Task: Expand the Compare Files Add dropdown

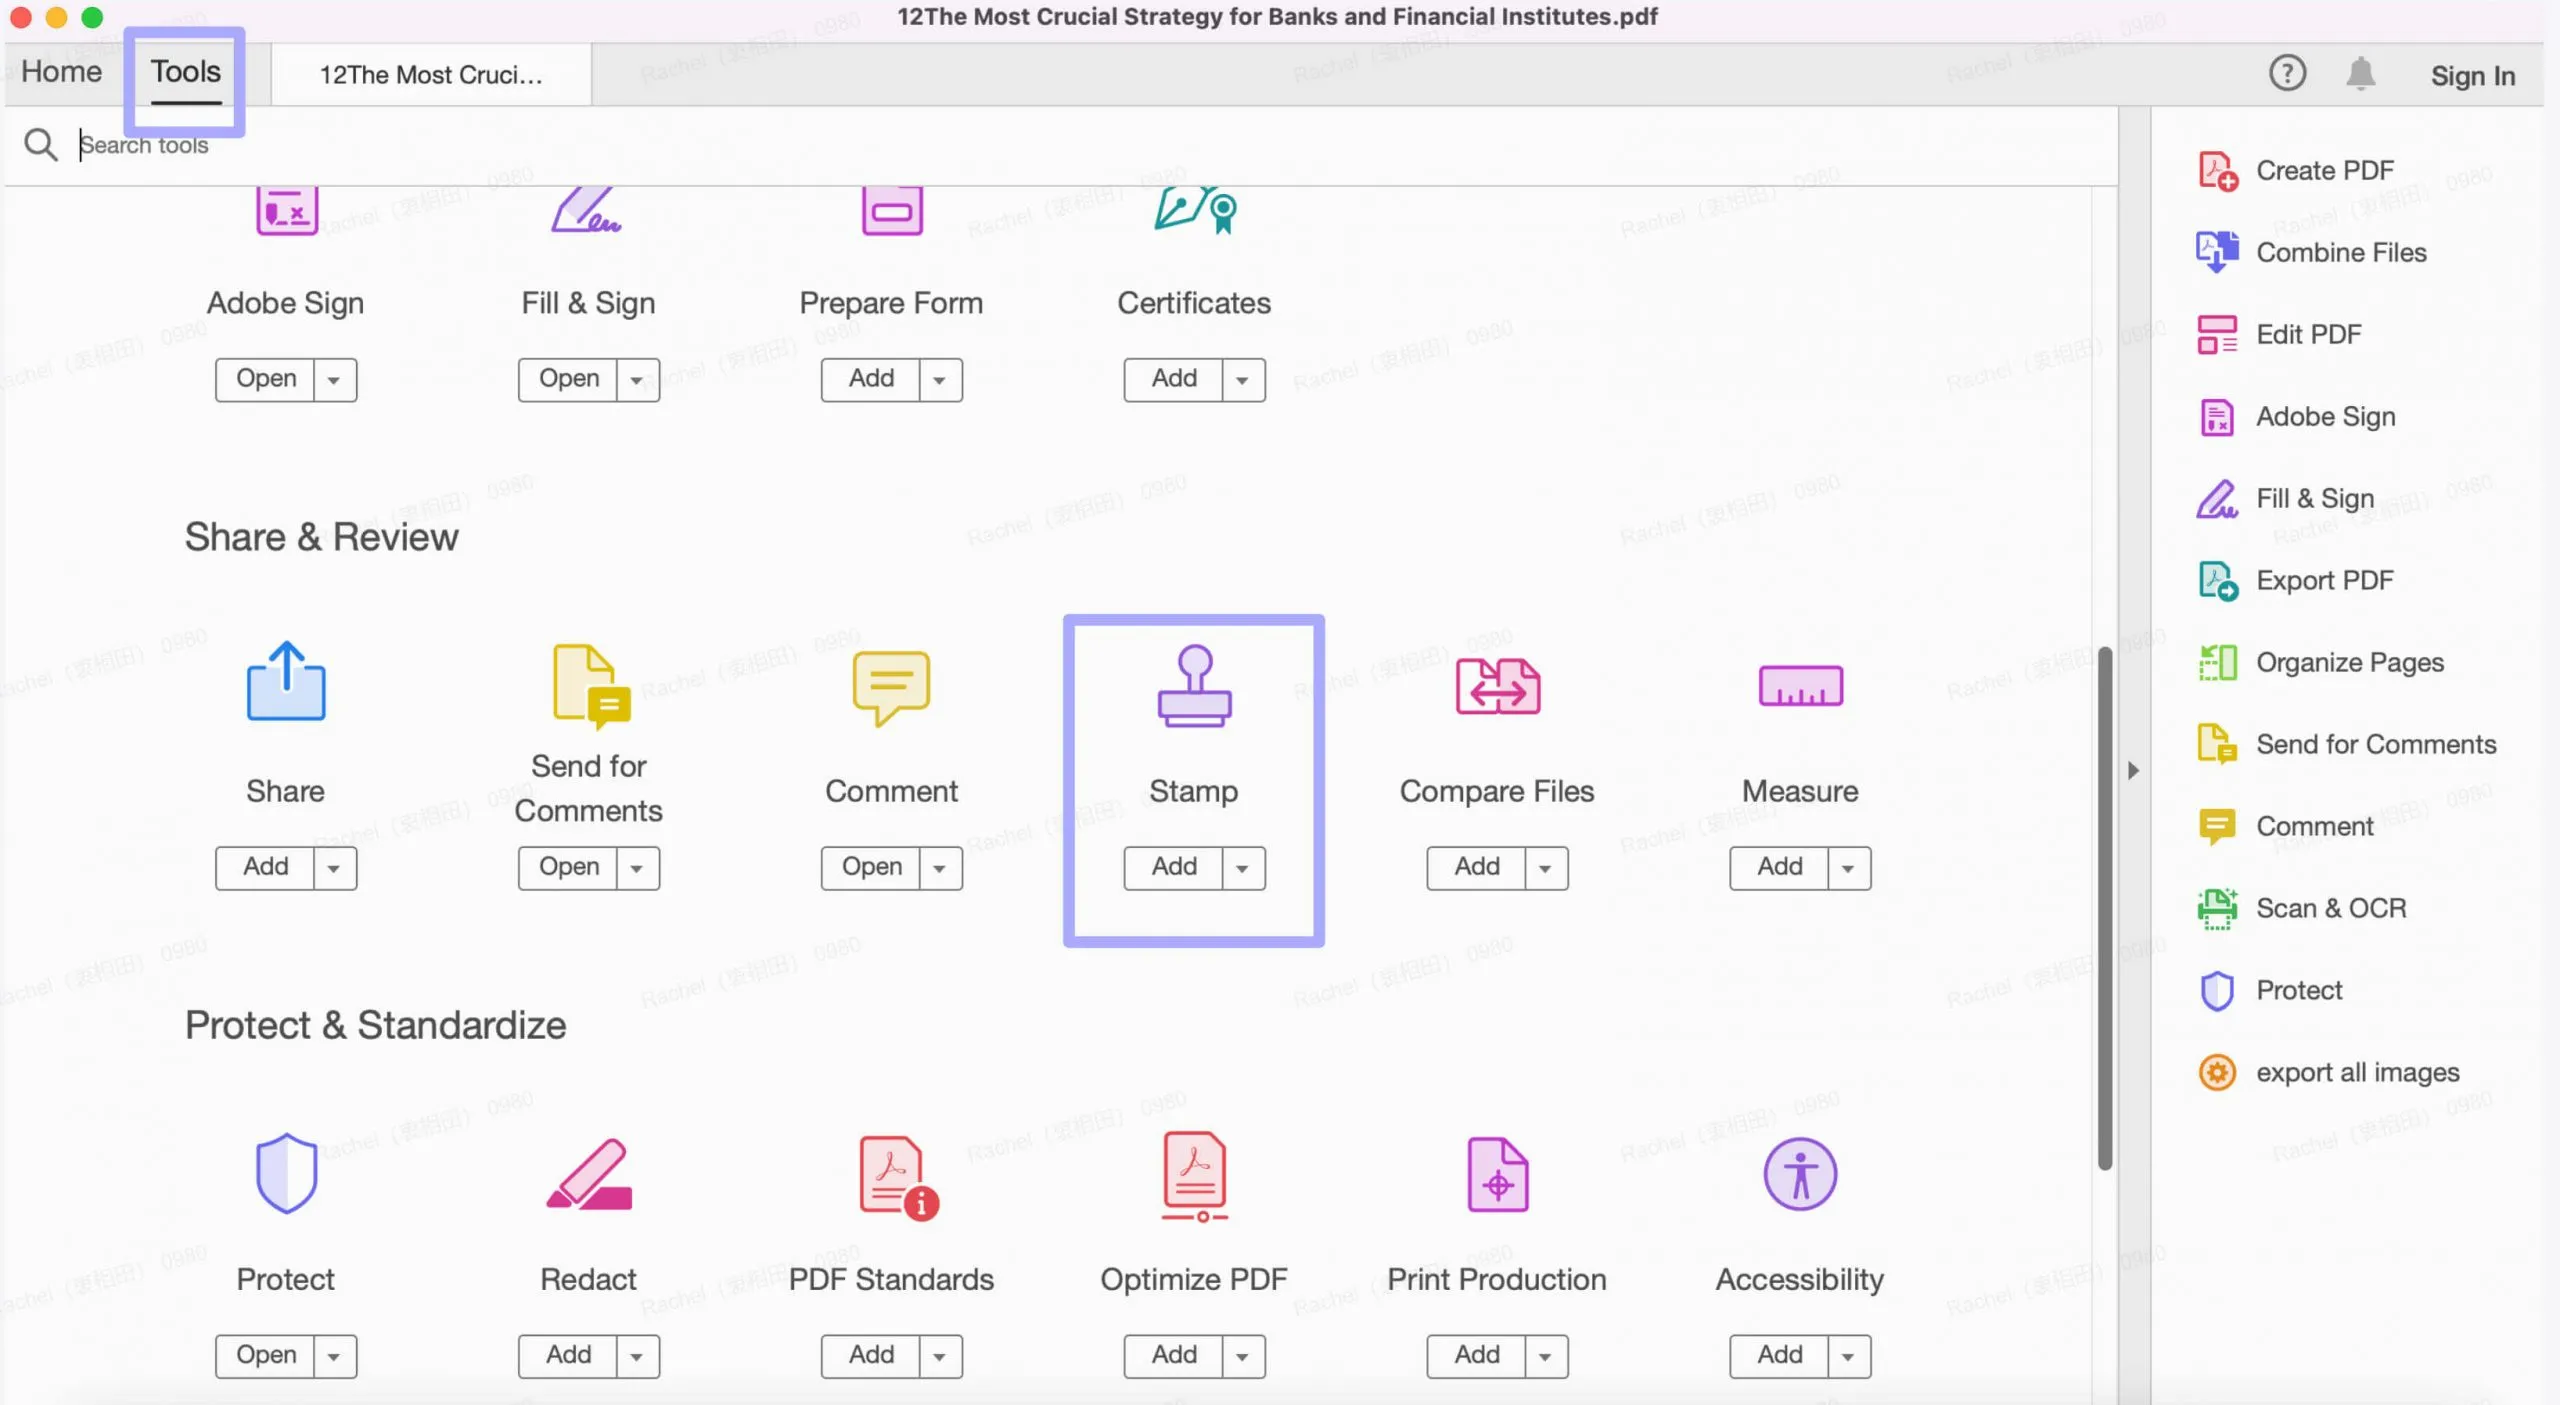Action: 1545,867
